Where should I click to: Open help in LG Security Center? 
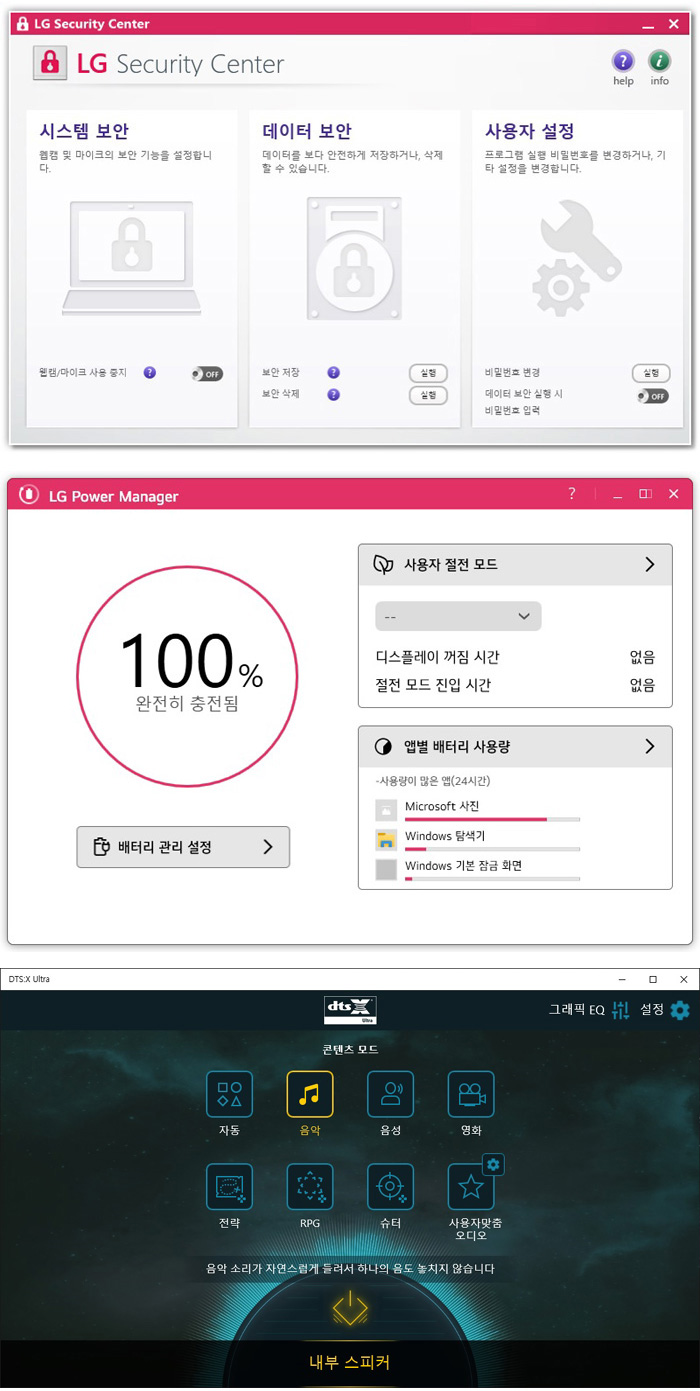pyautogui.click(x=623, y=60)
